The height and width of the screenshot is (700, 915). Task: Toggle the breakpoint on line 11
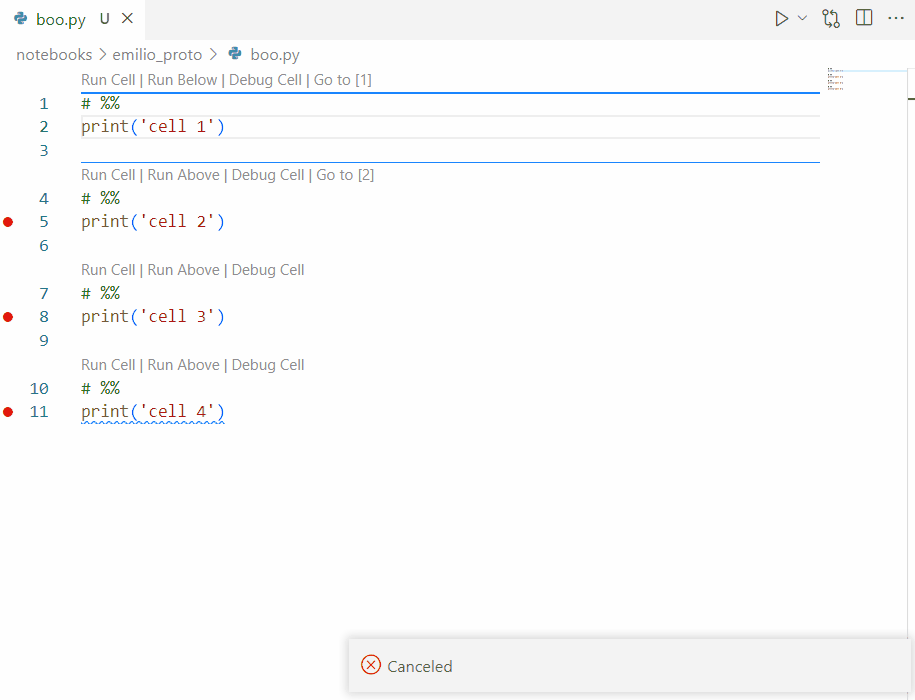pyautogui.click(x=8, y=411)
